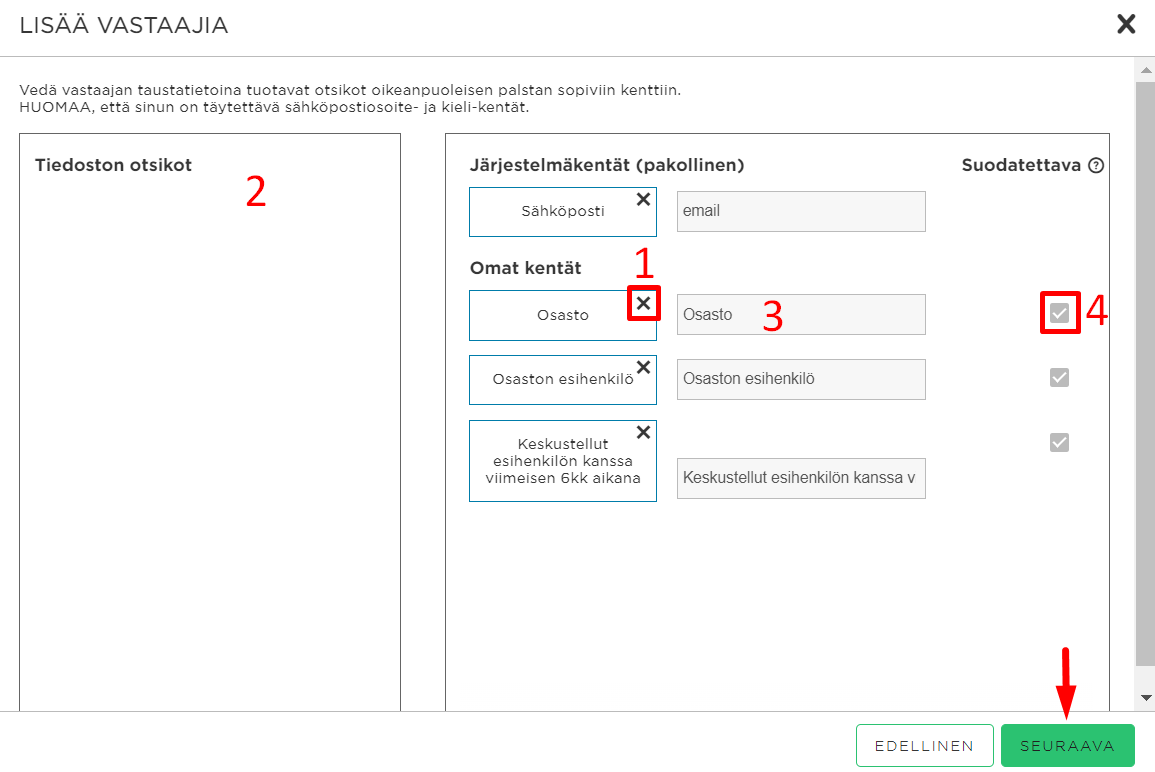The height and width of the screenshot is (772, 1155).
Task: Click the scrollbar down arrow
Action: 1145,697
